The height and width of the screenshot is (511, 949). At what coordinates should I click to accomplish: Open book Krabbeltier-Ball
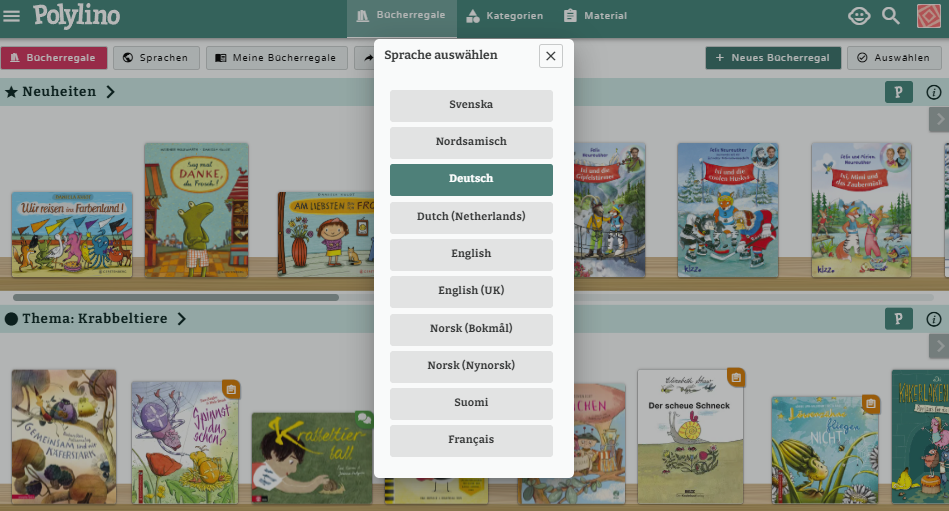312,458
